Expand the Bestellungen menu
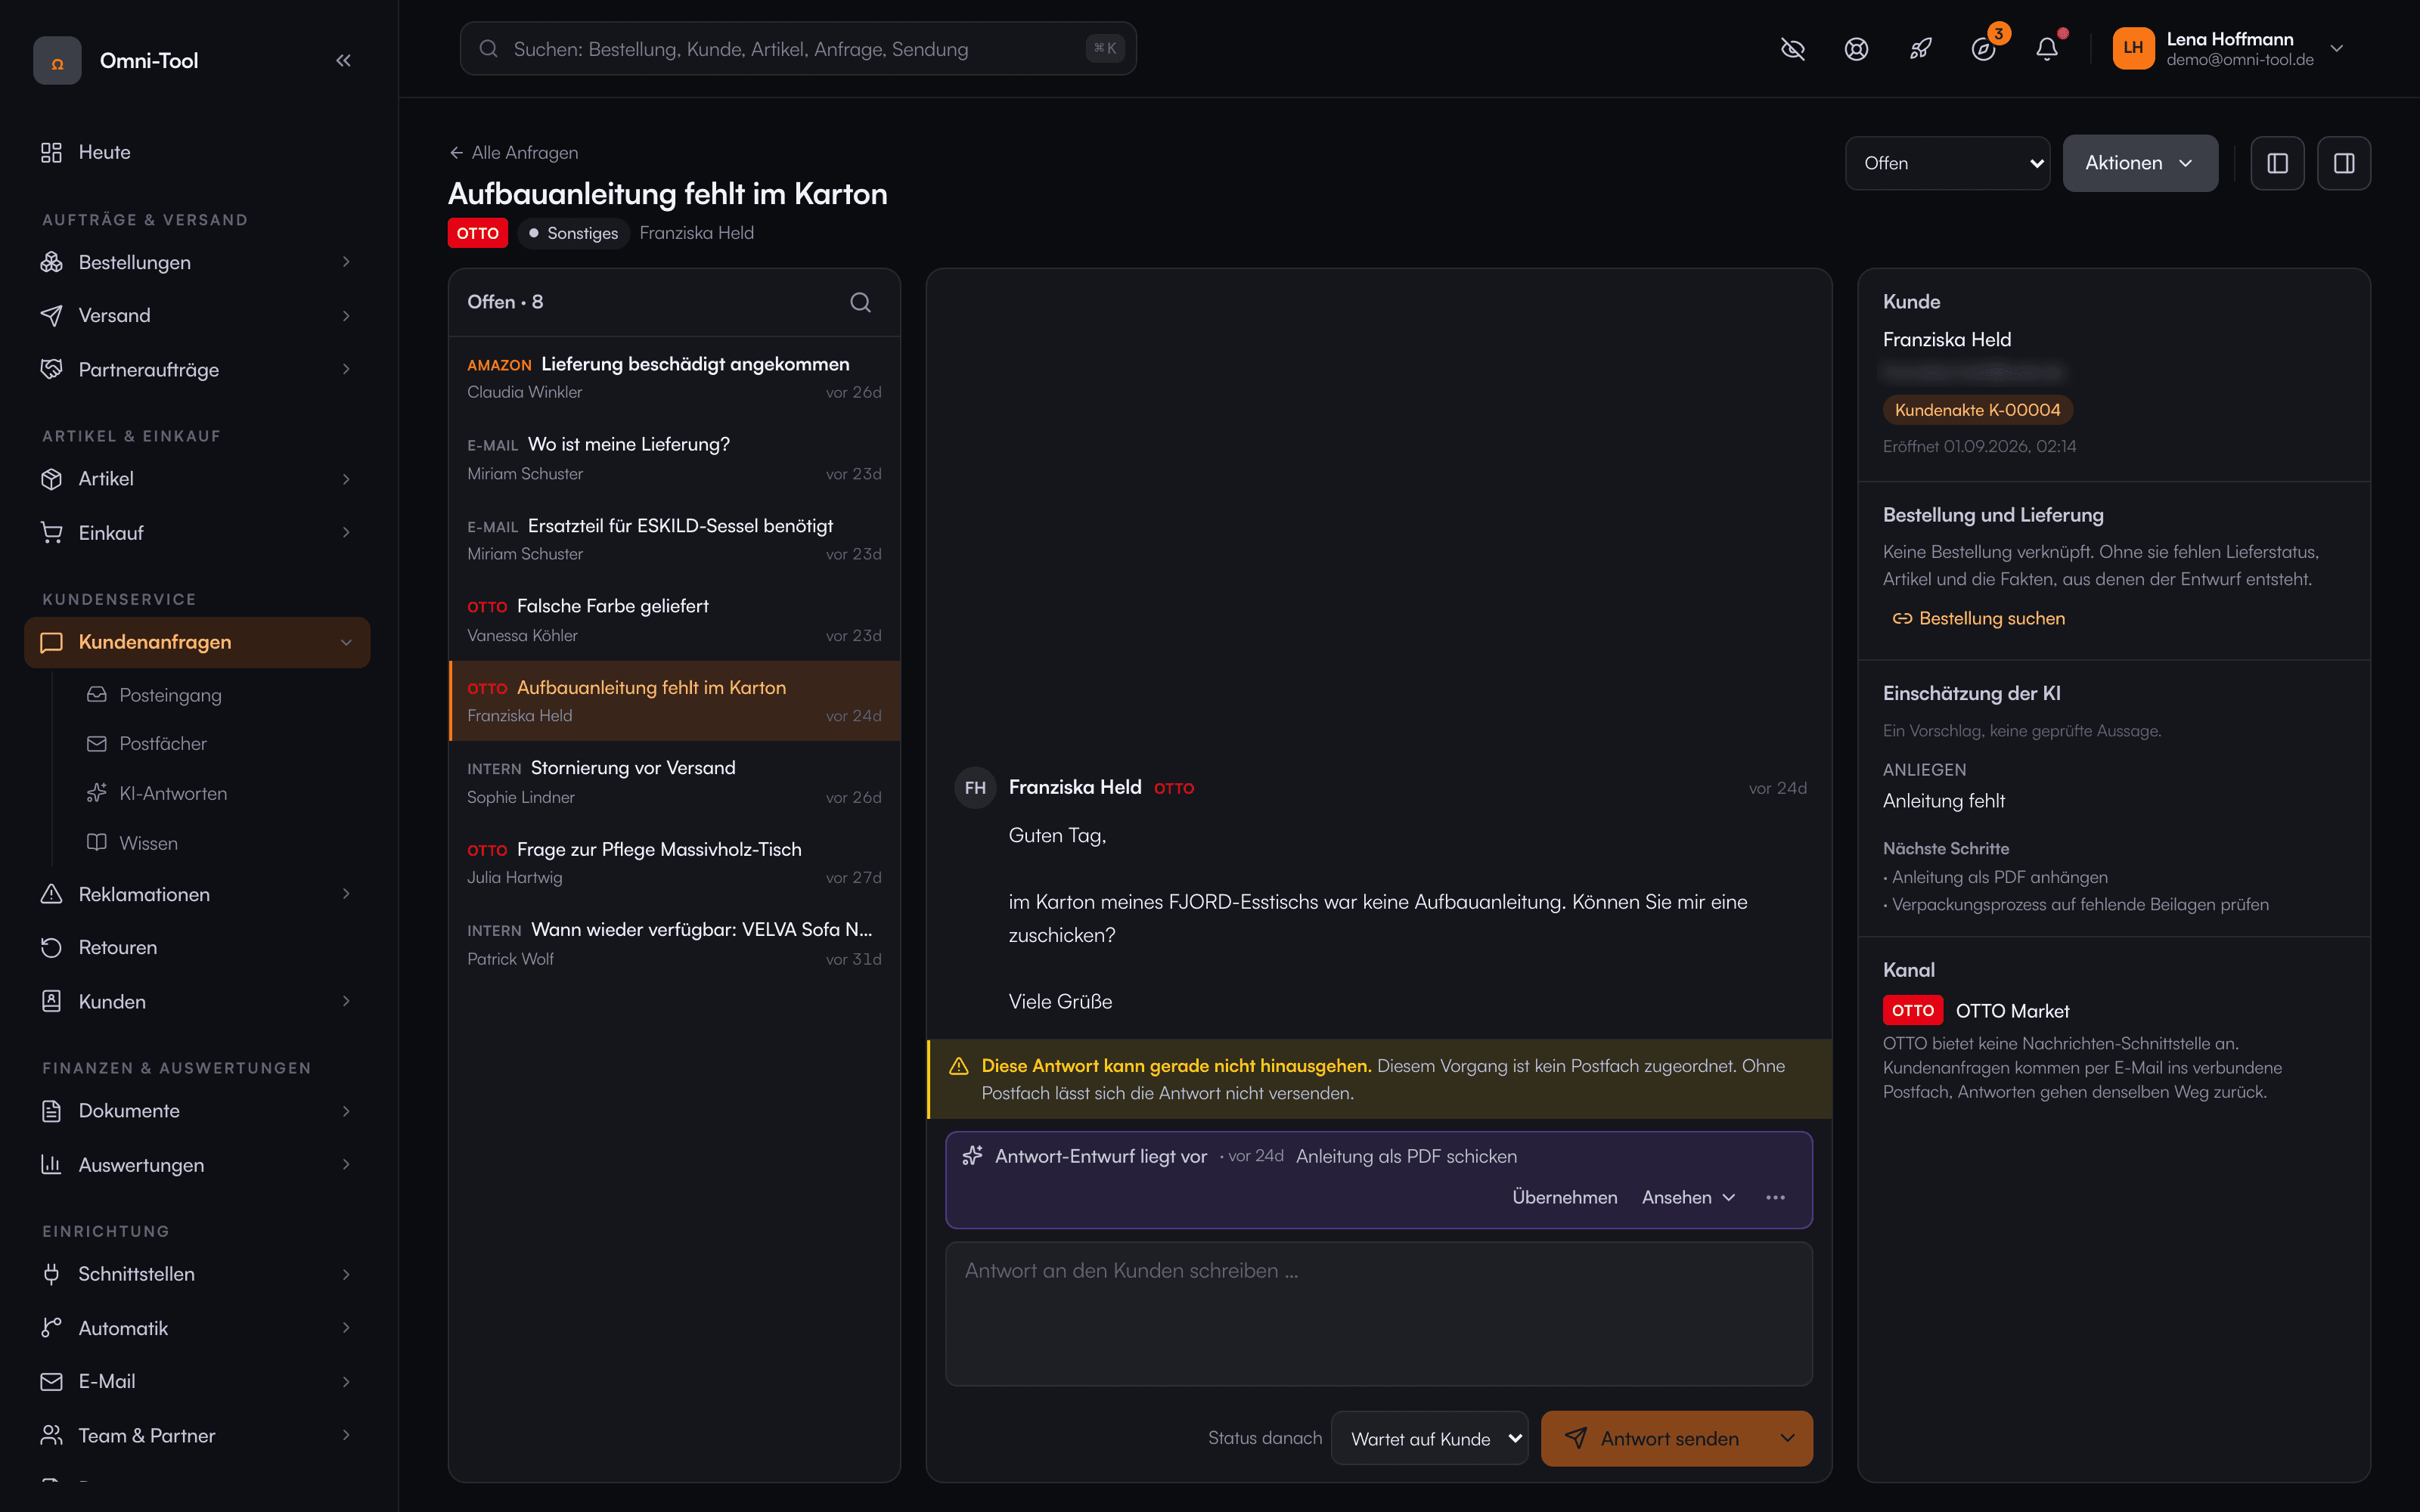 point(198,262)
